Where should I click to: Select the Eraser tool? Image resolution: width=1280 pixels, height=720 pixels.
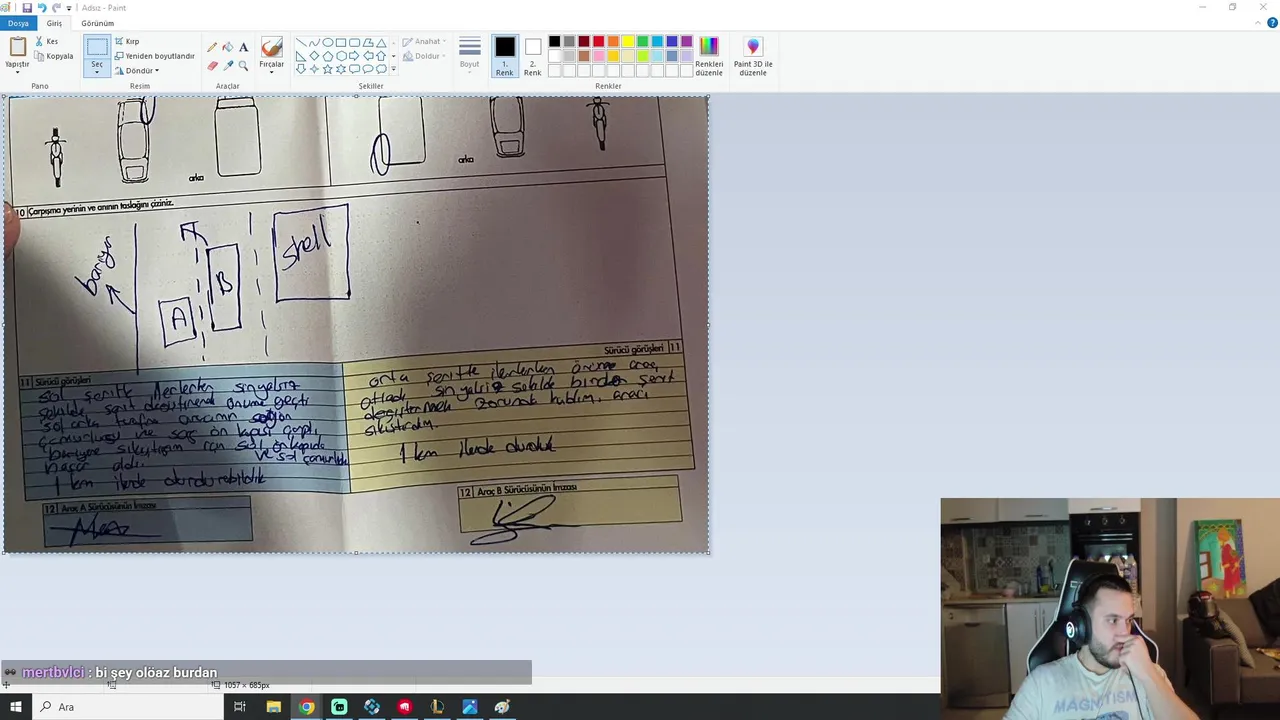212,66
